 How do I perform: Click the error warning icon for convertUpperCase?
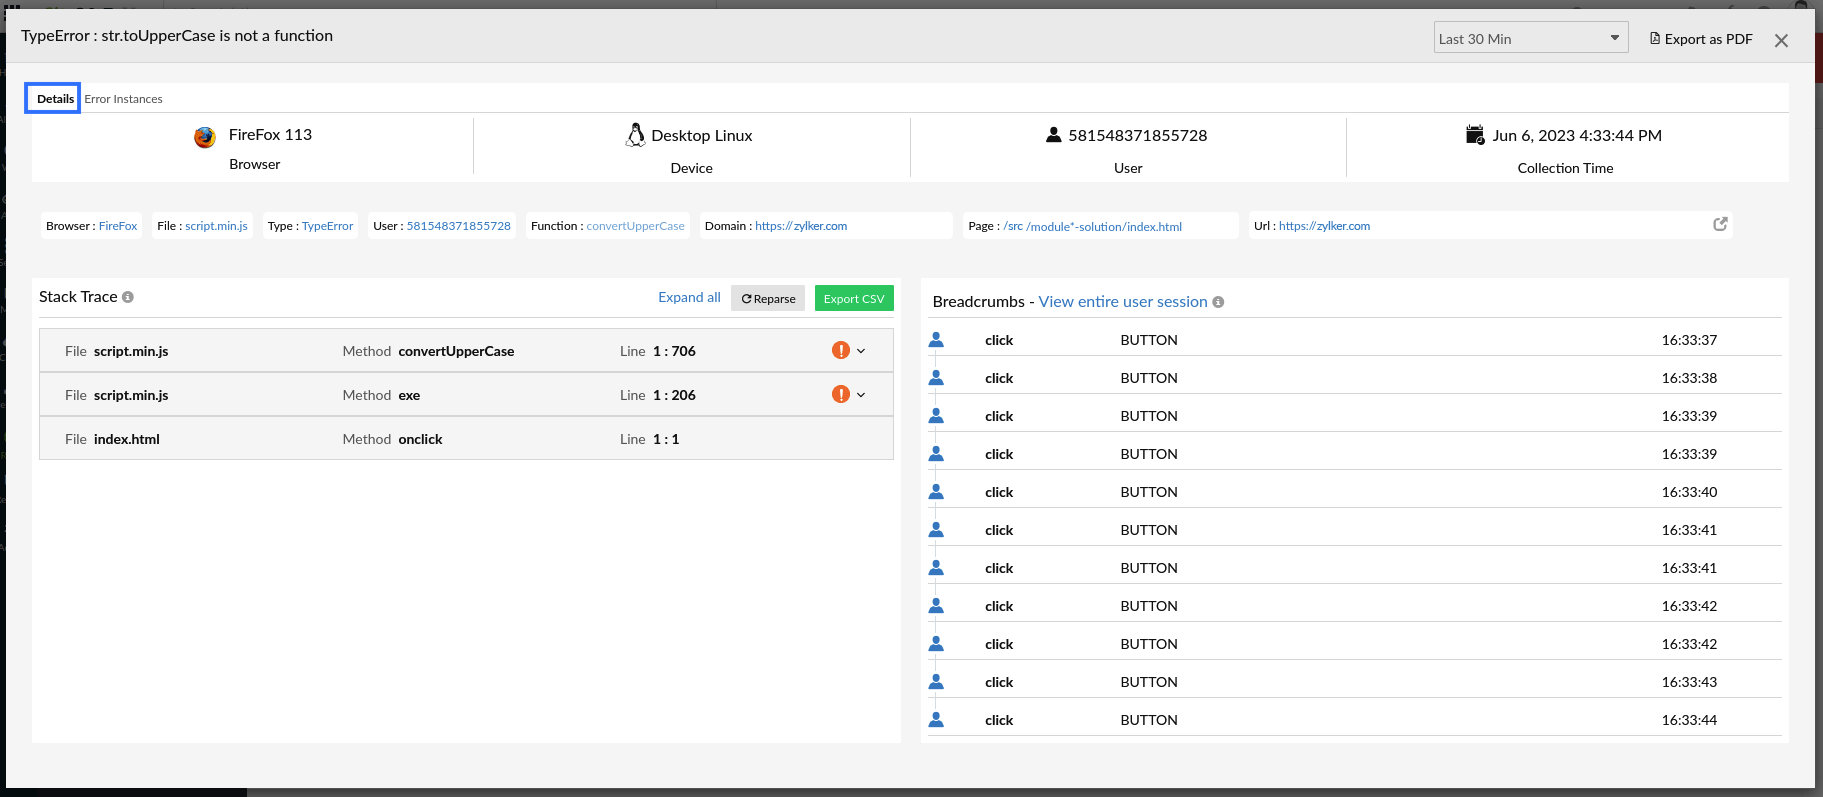click(x=840, y=350)
